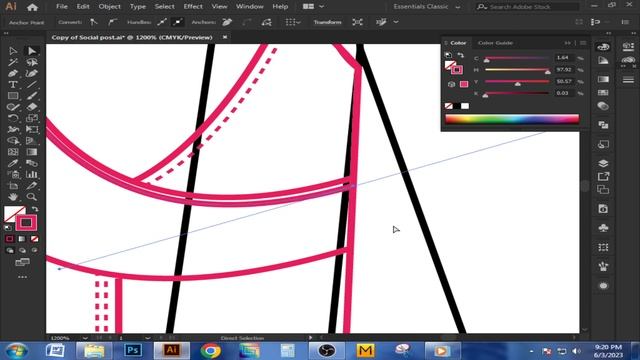Select the Paintbrush tool
640x360 pixels.
pyautogui.click(x=32, y=96)
